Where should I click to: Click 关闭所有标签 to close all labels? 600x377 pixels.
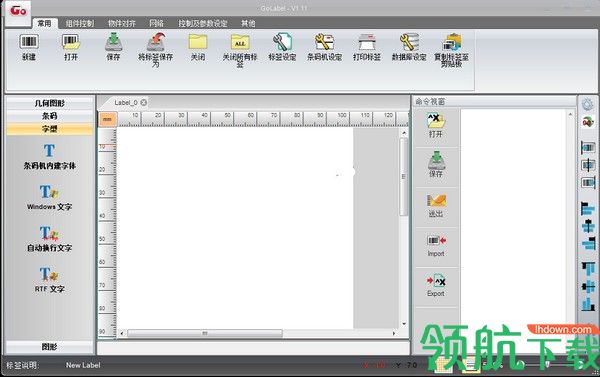click(x=240, y=42)
